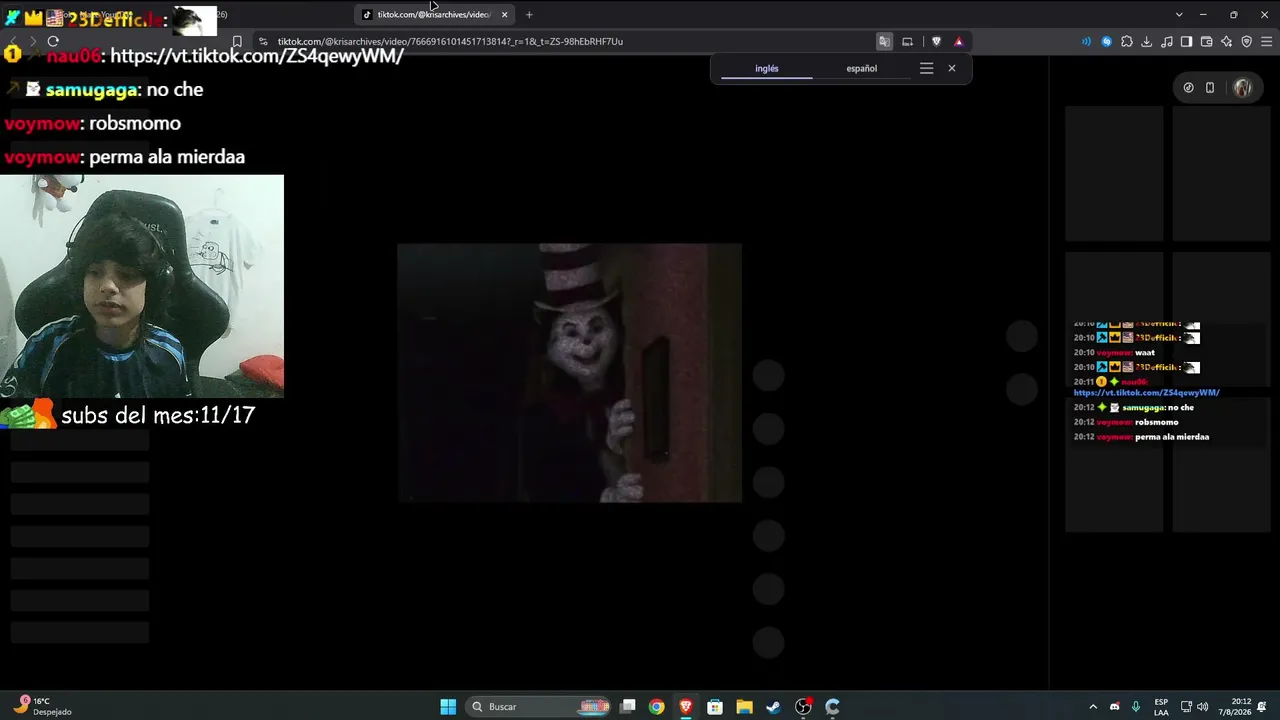Screen dimensions: 1280x720
Task: Open the weather widget showing 16°C
Action: coord(44,707)
